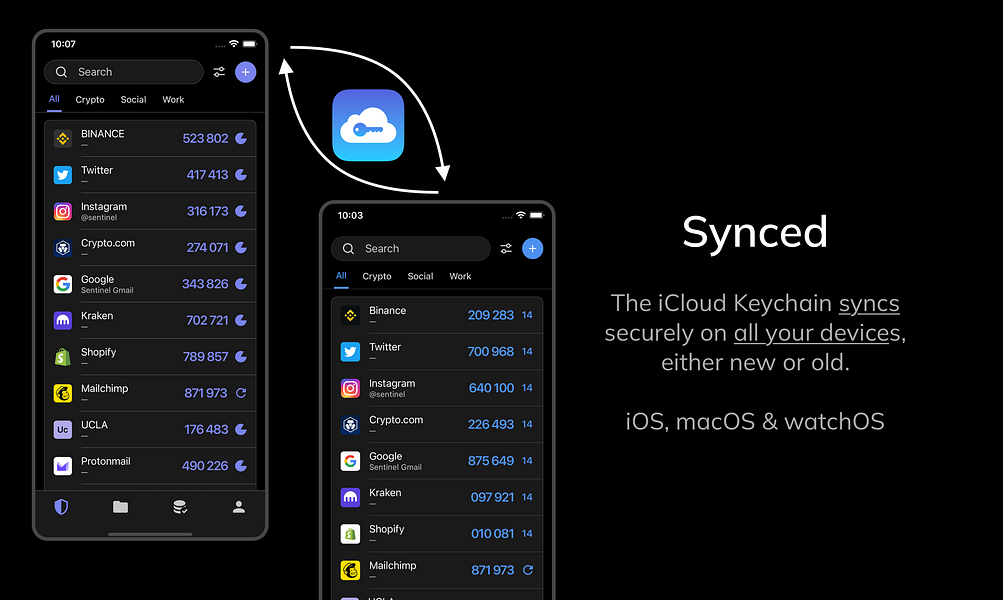Image resolution: width=1003 pixels, height=600 pixels.
Task: Open the folder section from the bottom bar
Action: (120, 507)
